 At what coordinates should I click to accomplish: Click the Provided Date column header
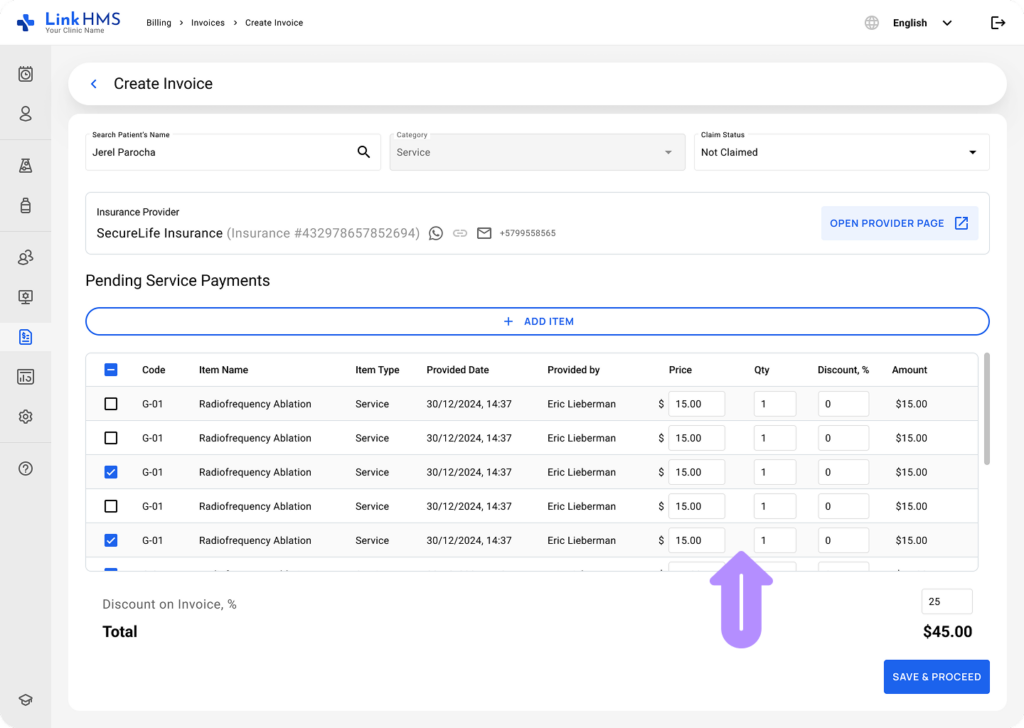458,370
